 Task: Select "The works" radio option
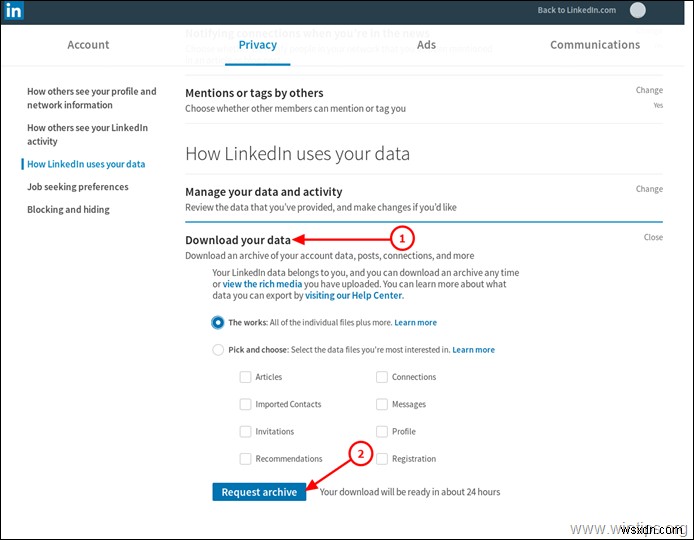click(218, 323)
